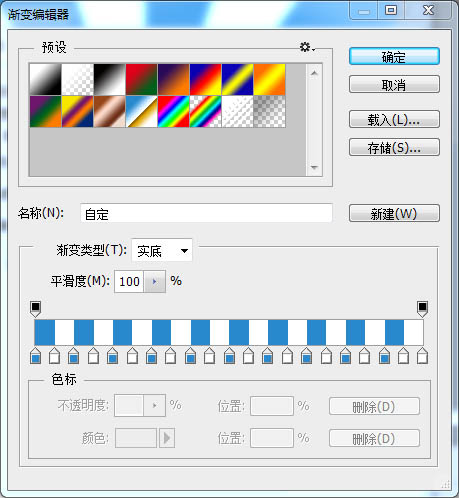Open the 平滑度 smoothness slider arrow
The width and height of the screenshot is (459, 498).
click(155, 282)
